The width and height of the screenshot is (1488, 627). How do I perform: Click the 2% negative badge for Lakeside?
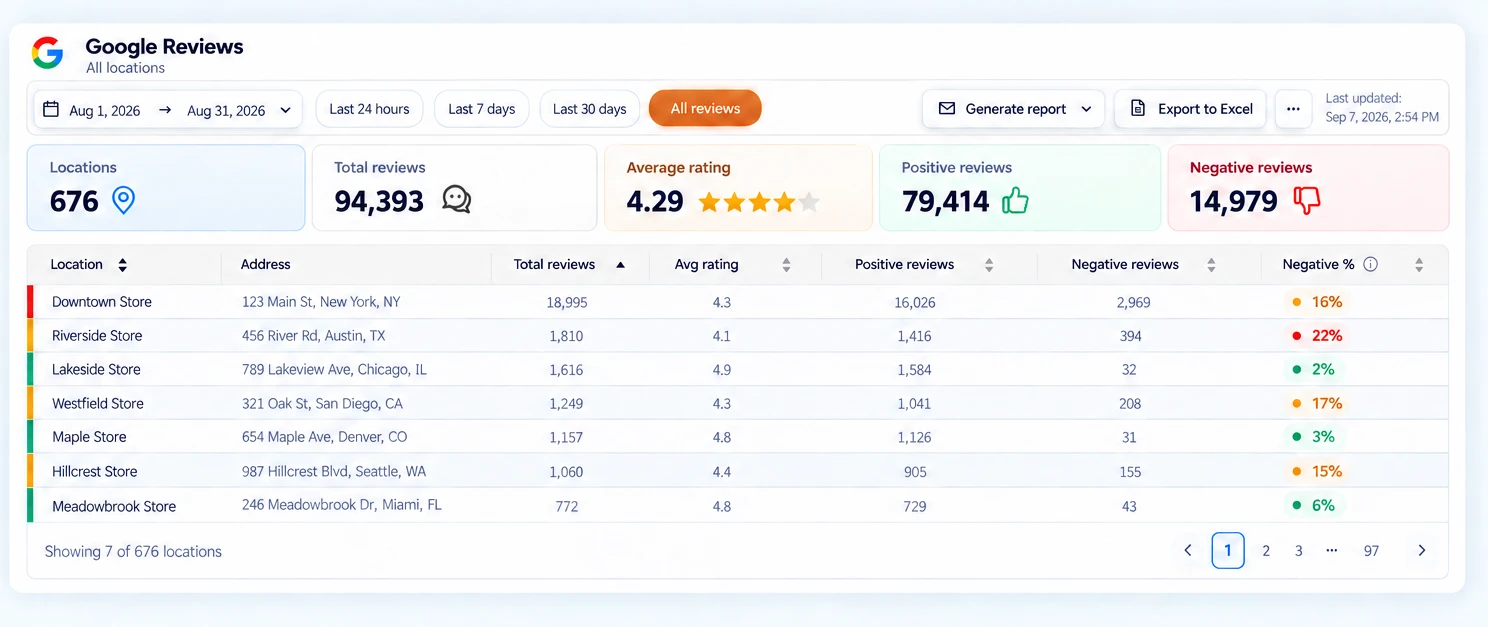1313,369
